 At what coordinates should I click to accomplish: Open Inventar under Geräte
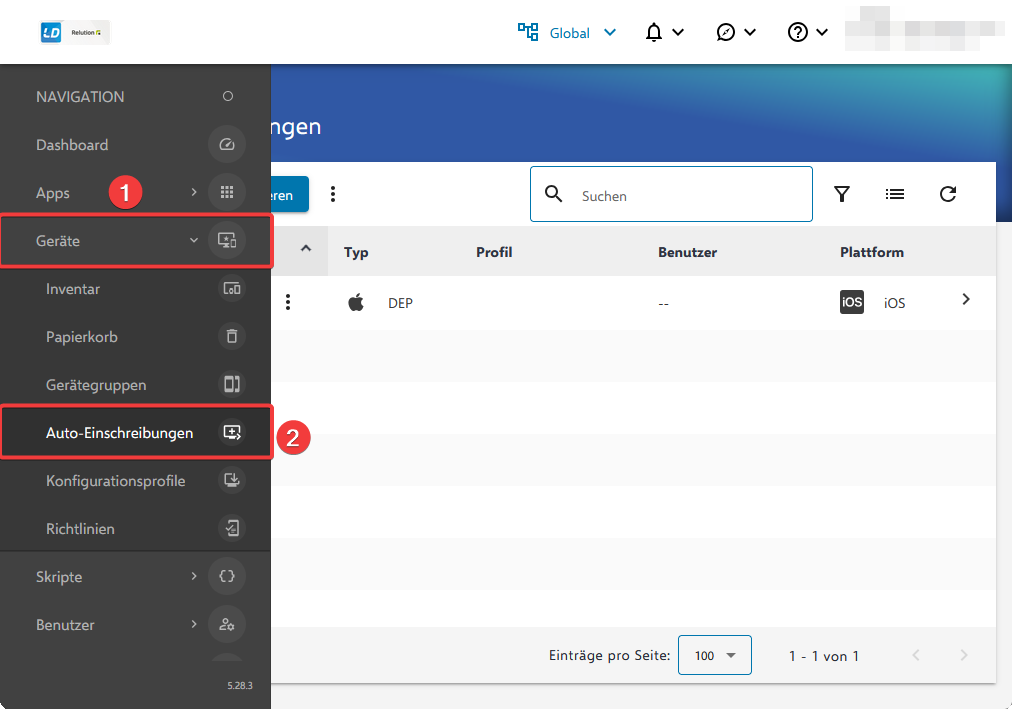[x=73, y=289]
